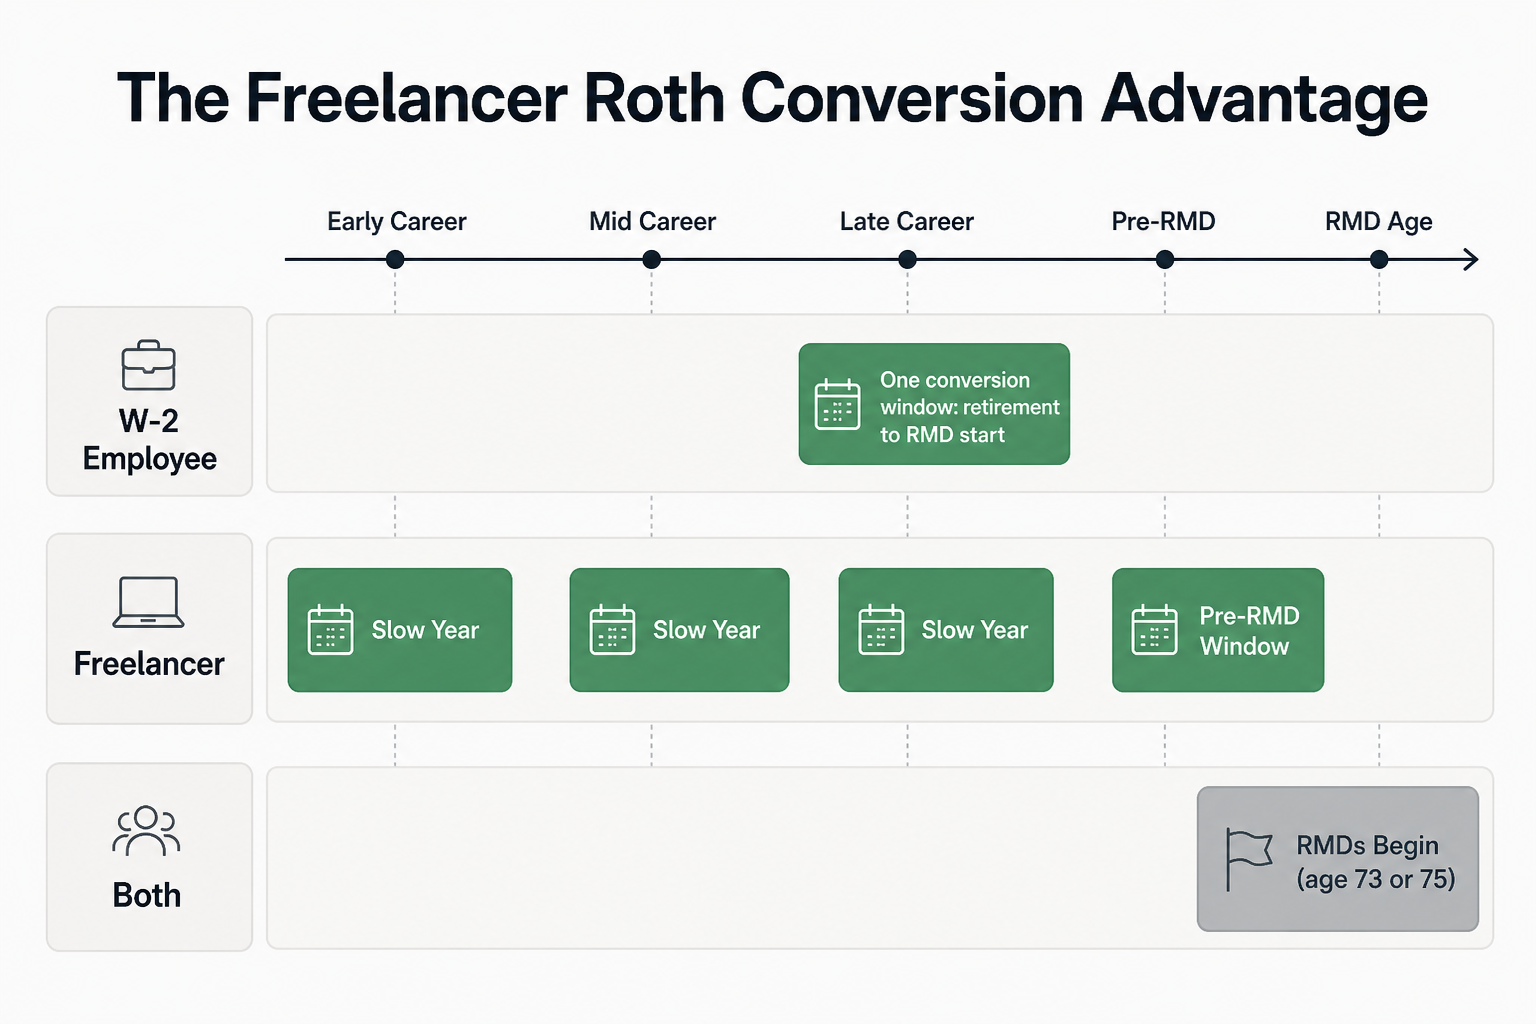Click the "RMD Age" timeline label

pyautogui.click(x=1379, y=222)
